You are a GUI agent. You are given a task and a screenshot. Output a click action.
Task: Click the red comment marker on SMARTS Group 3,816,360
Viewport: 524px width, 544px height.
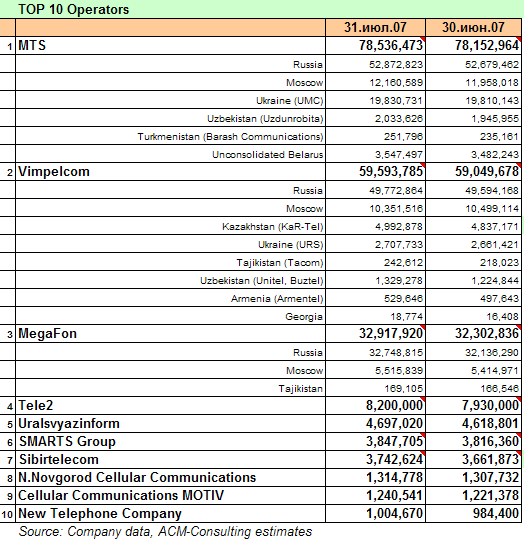[x=519, y=435]
